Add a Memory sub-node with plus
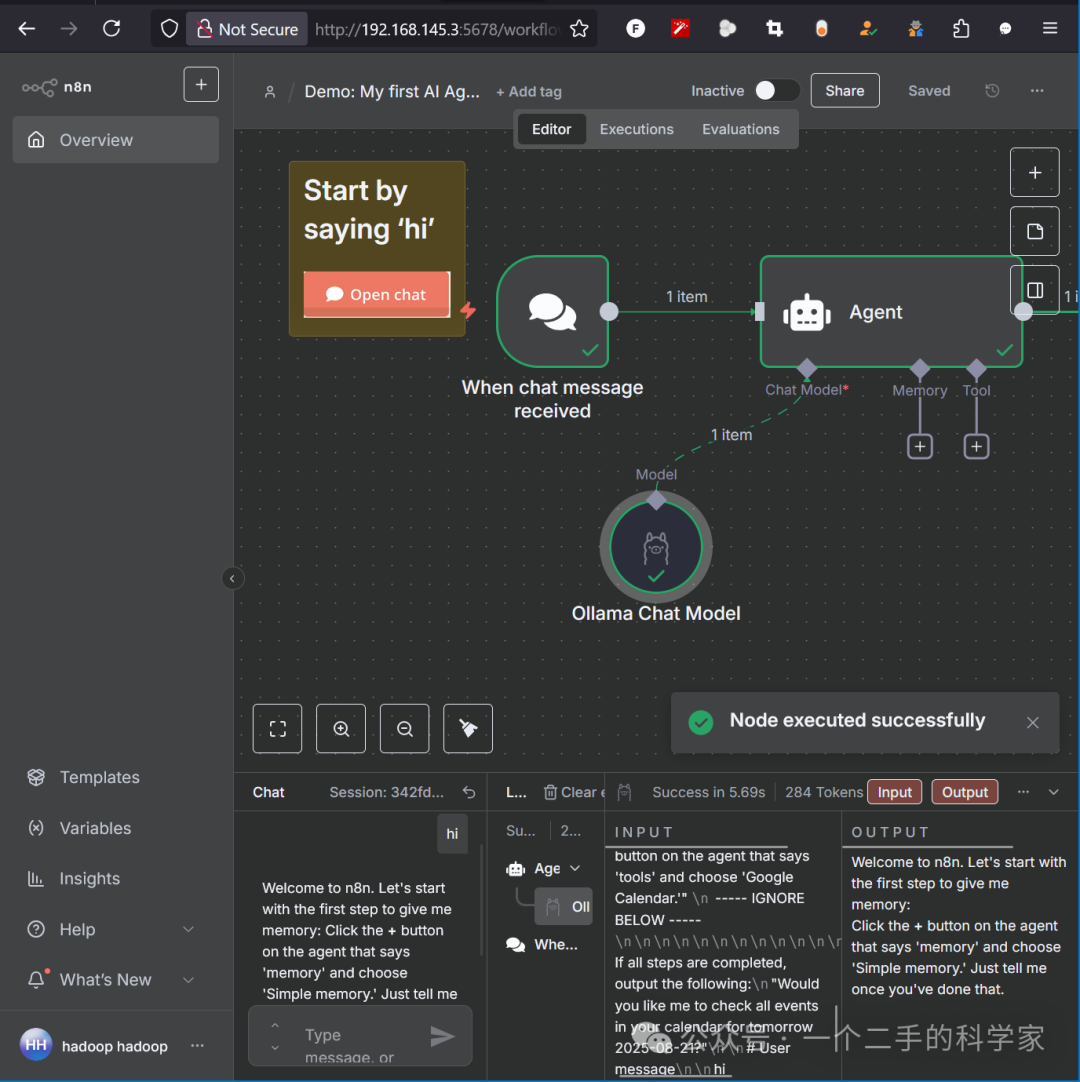 point(920,446)
